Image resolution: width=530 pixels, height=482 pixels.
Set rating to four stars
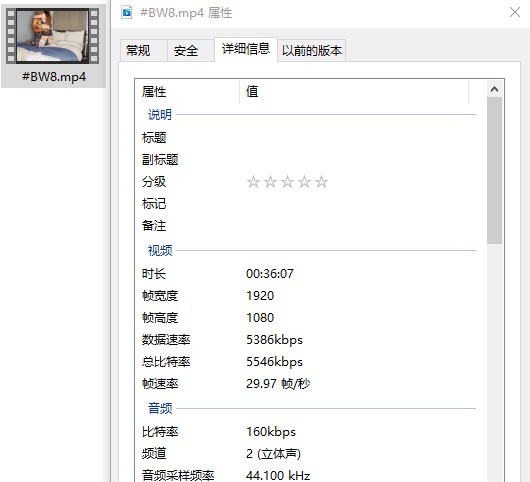(304, 182)
